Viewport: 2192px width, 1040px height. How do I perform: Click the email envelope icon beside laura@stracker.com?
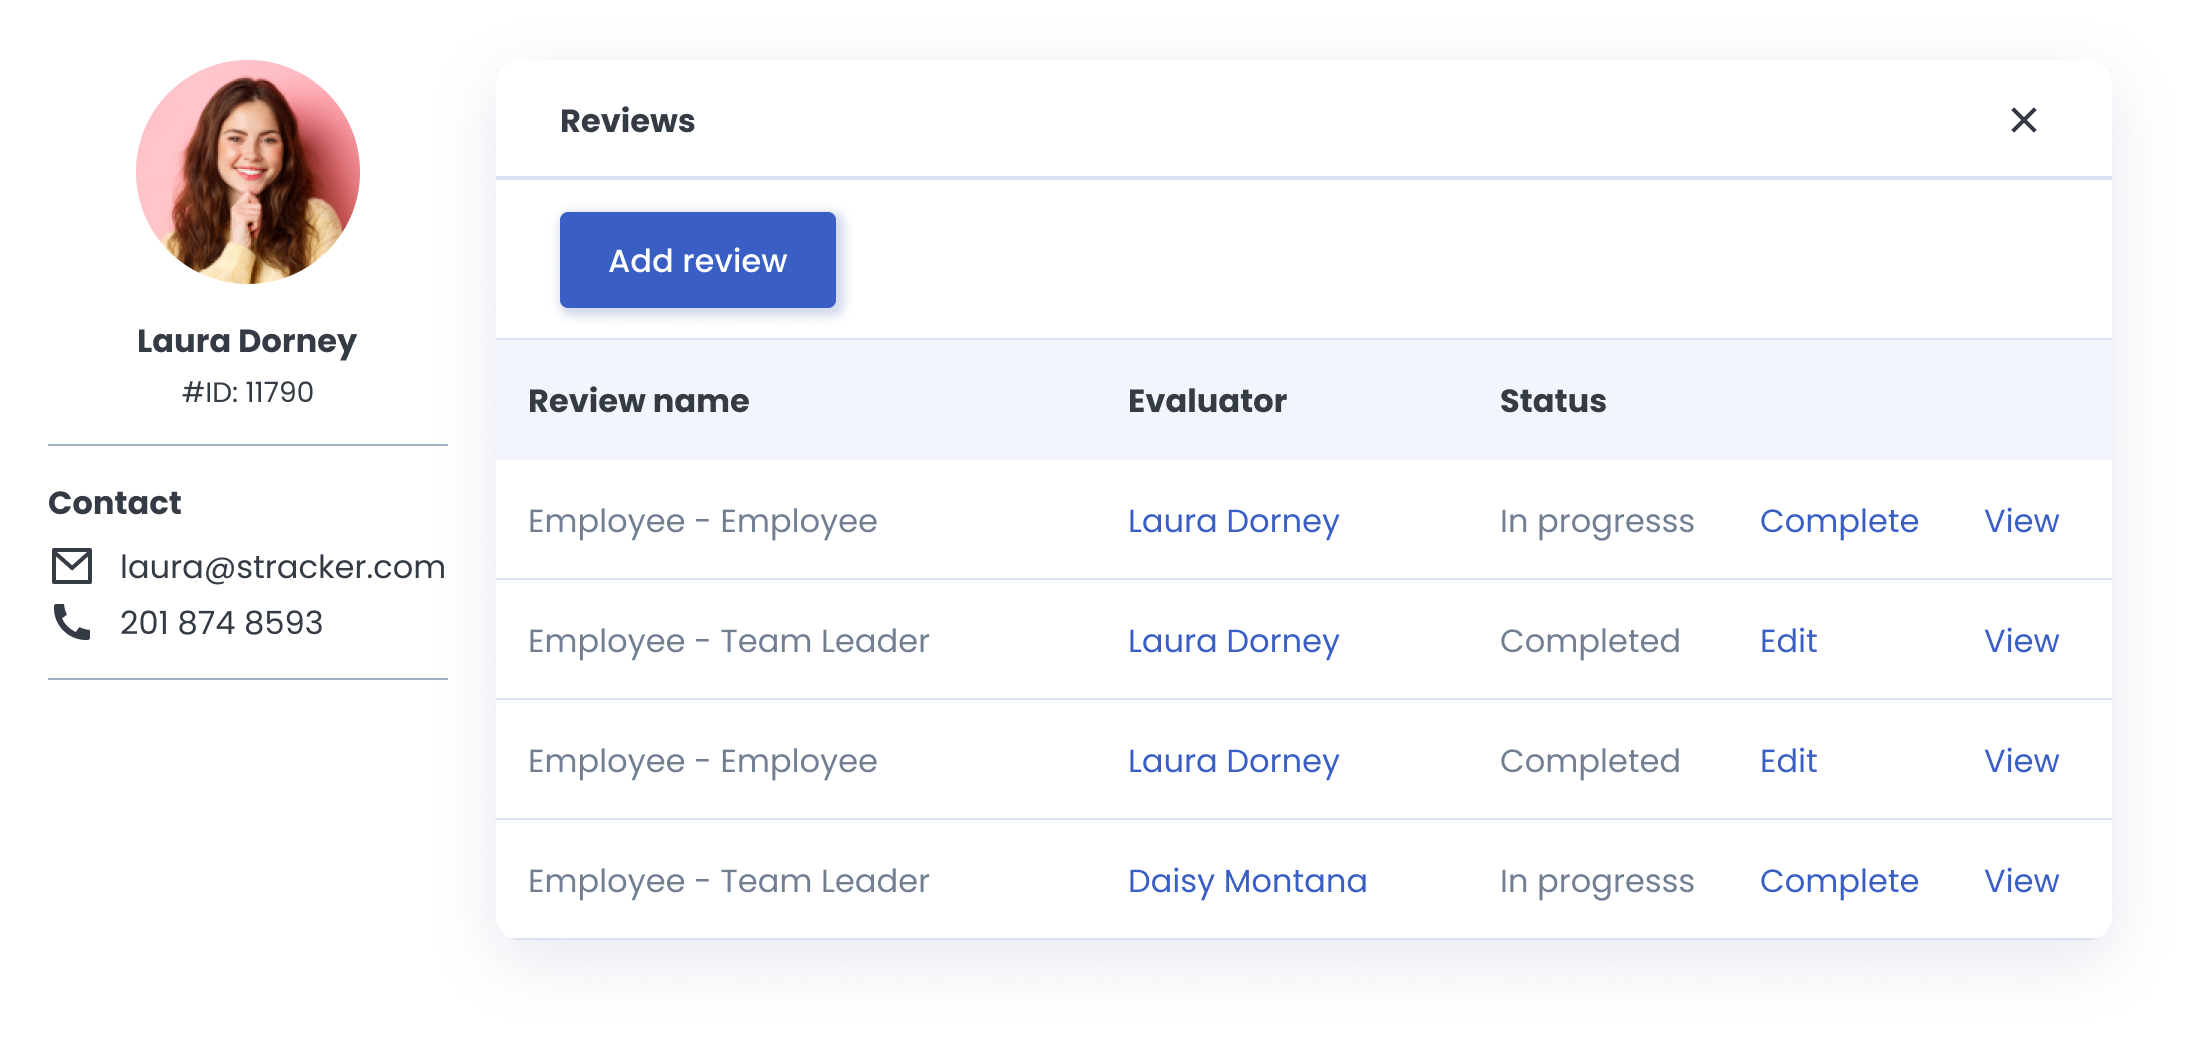71,565
